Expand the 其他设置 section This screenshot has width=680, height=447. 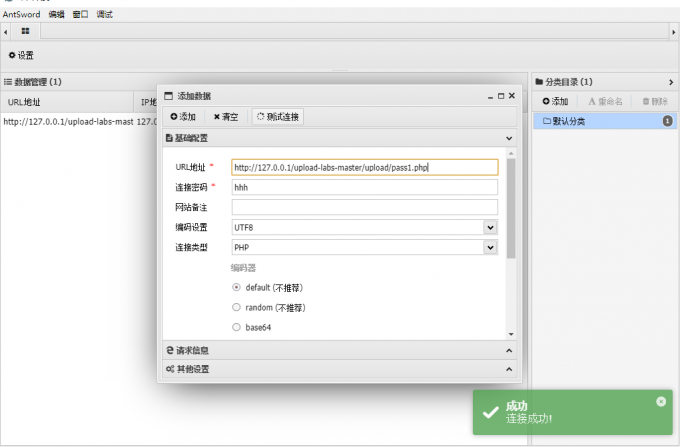pos(340,369)
